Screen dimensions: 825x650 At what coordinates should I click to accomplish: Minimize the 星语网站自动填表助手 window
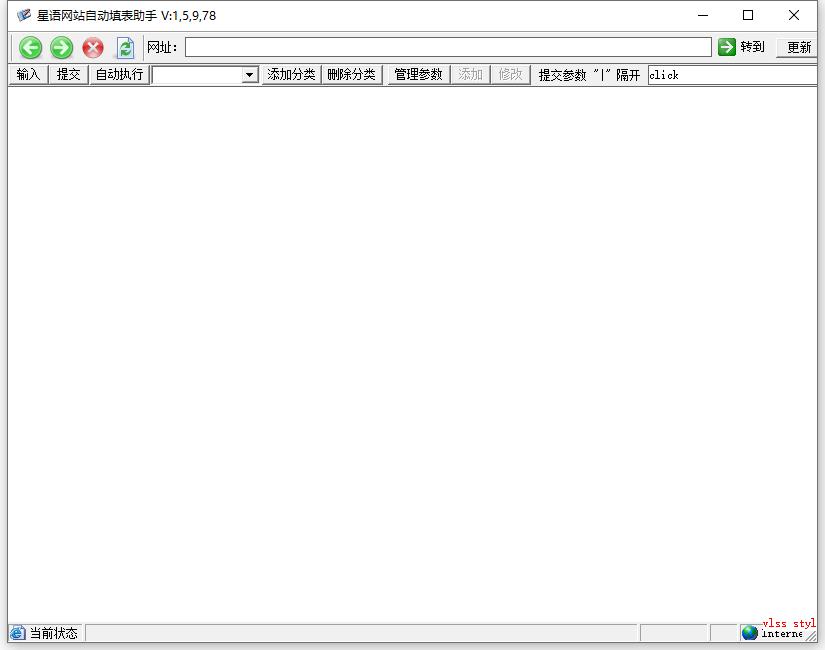pyautogui.click(x=703, y=15)
